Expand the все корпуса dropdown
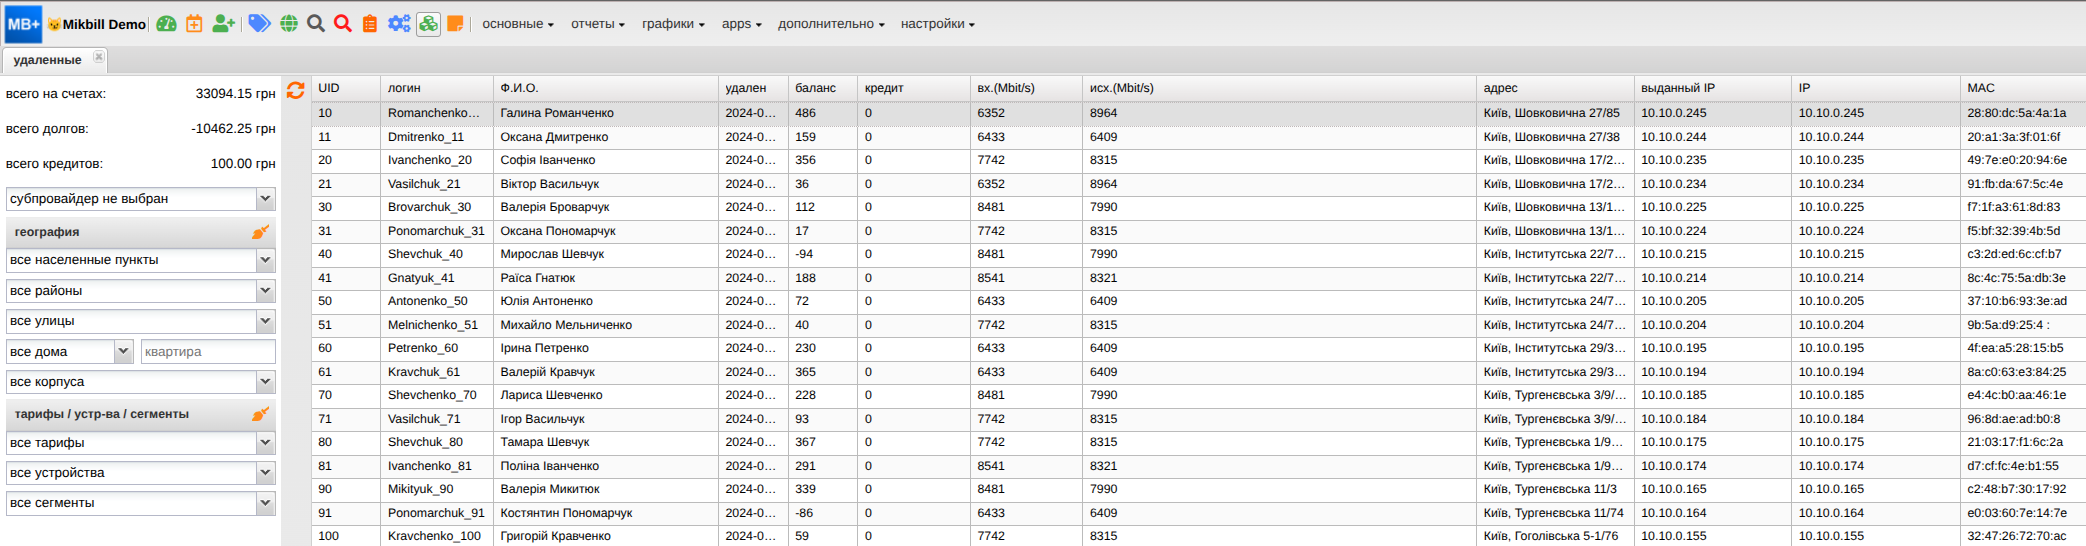The image size is (2086, 546). click(x=265, y=382)
